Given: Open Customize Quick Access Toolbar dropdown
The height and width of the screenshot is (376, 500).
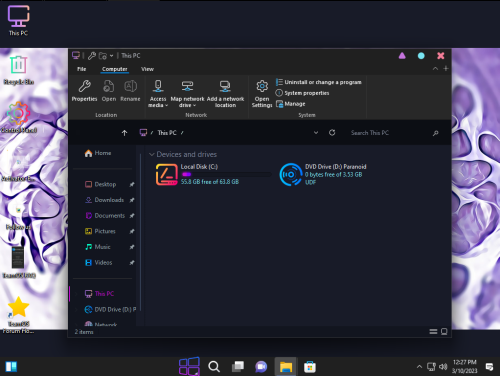Looking at the screenshot, I should coord(111,56).
